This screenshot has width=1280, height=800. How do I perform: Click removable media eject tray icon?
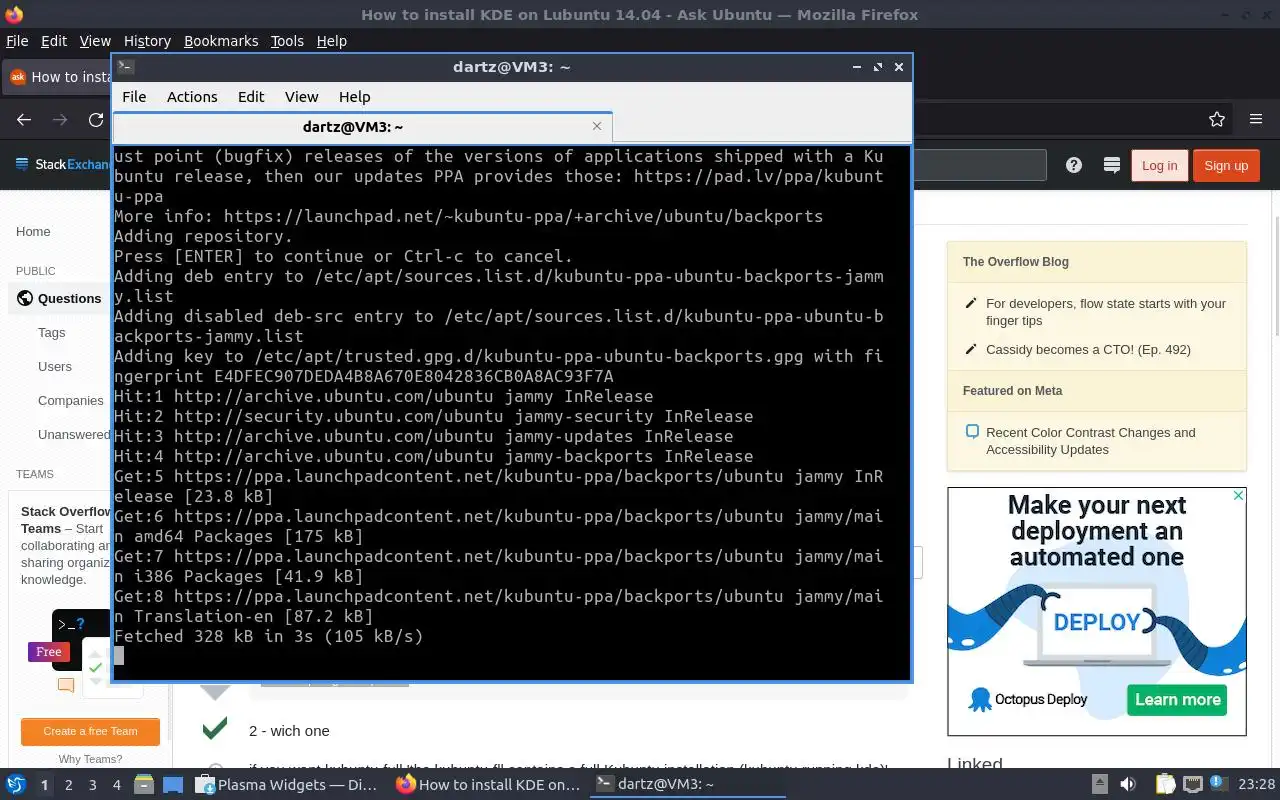pos(1099,785)
